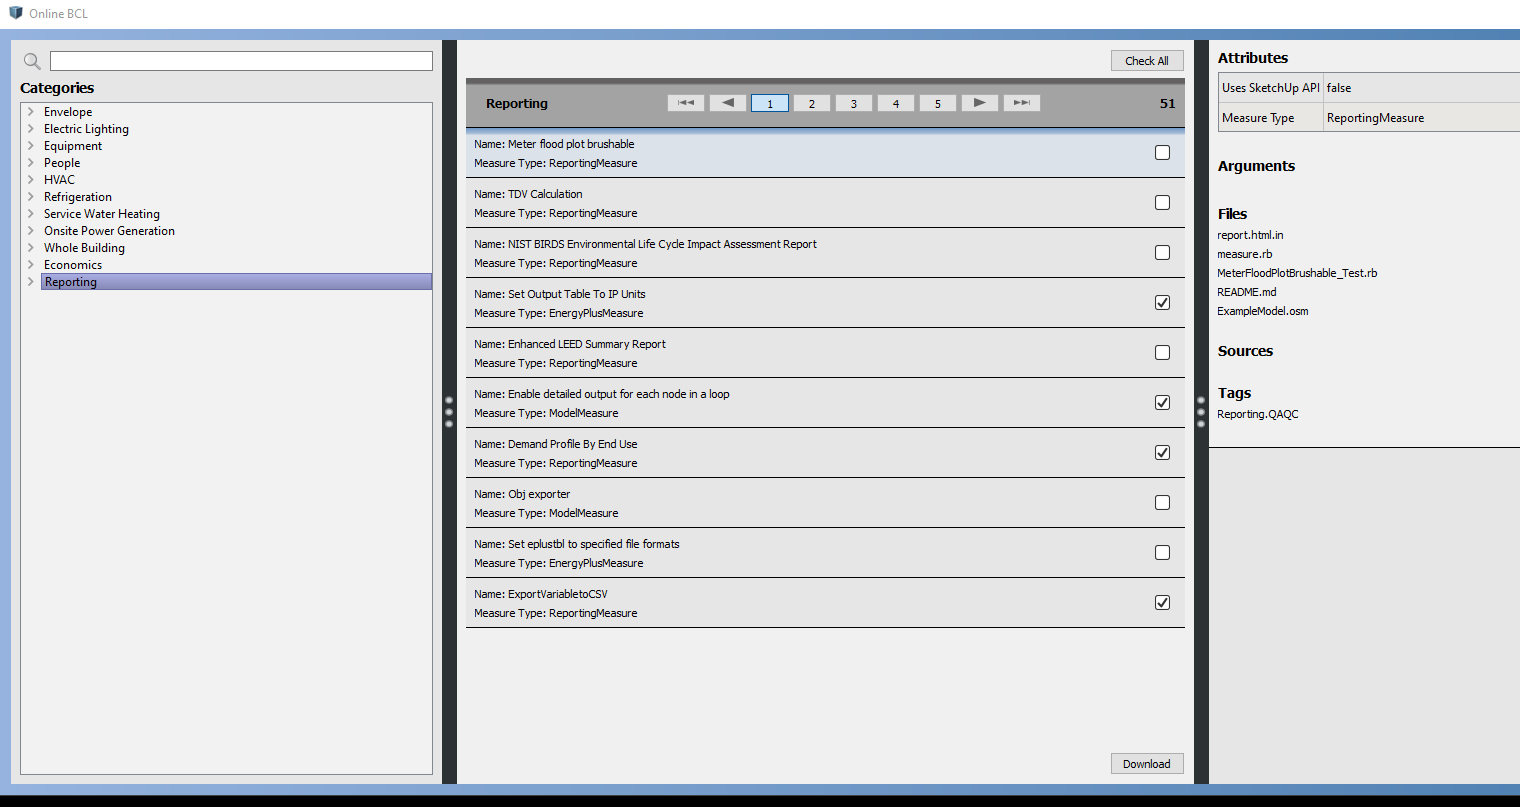Click report.html.in file entry
This screenshot has width=1520, height=807.
(x=1250, y=235)
